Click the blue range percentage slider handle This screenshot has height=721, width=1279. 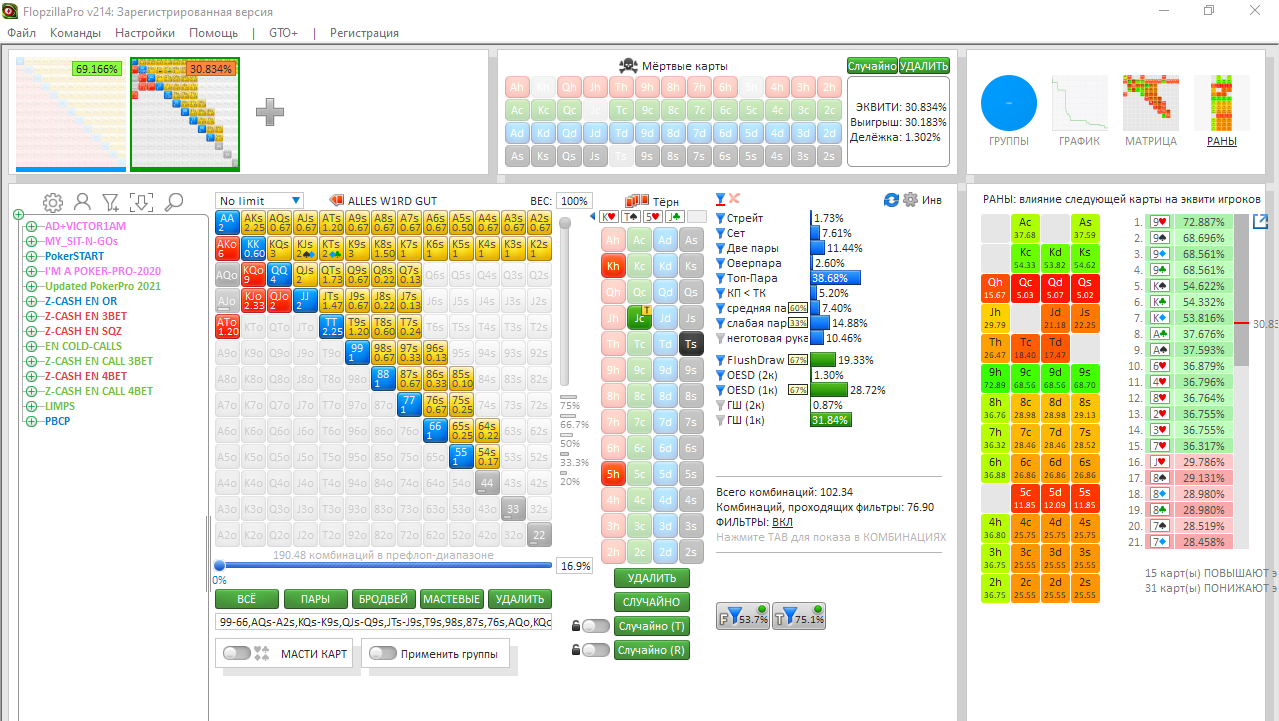pyautogui.click(x=219, y=566)
